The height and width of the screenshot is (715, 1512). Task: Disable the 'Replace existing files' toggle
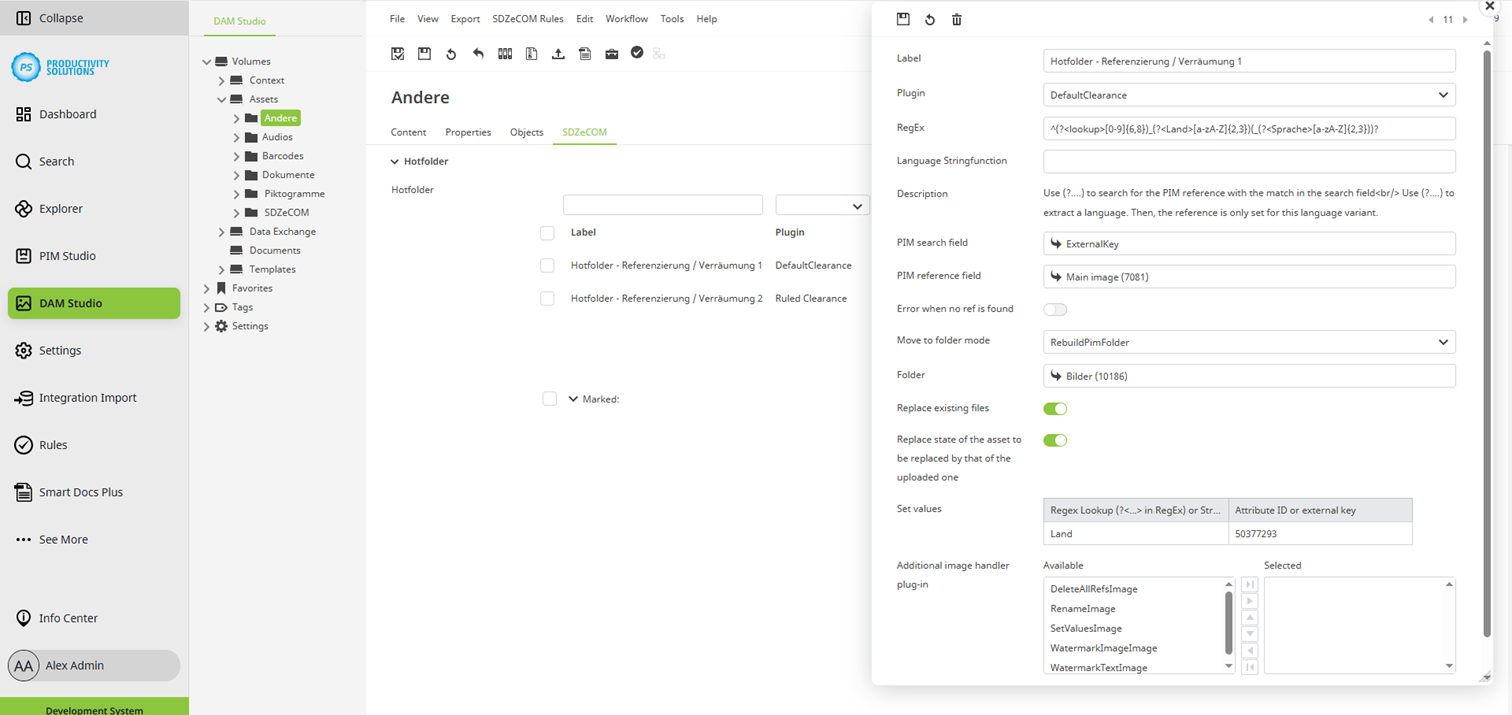1055,409
